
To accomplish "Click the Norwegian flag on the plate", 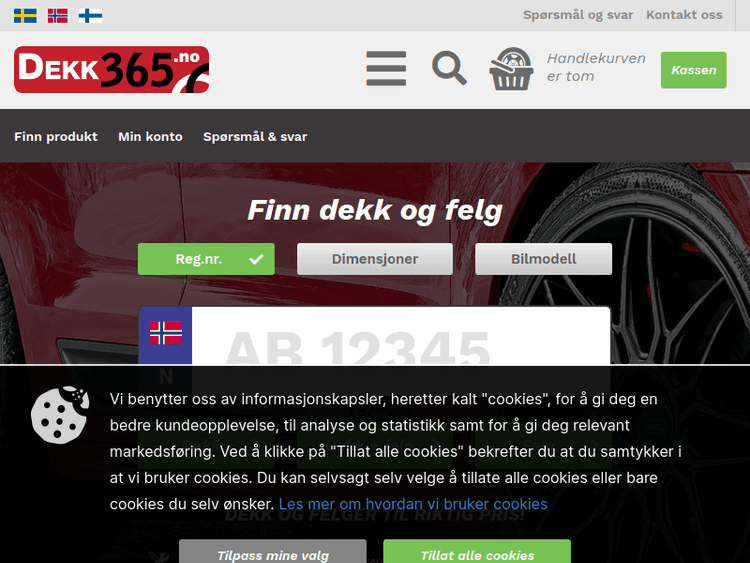I will pos(166,333).
